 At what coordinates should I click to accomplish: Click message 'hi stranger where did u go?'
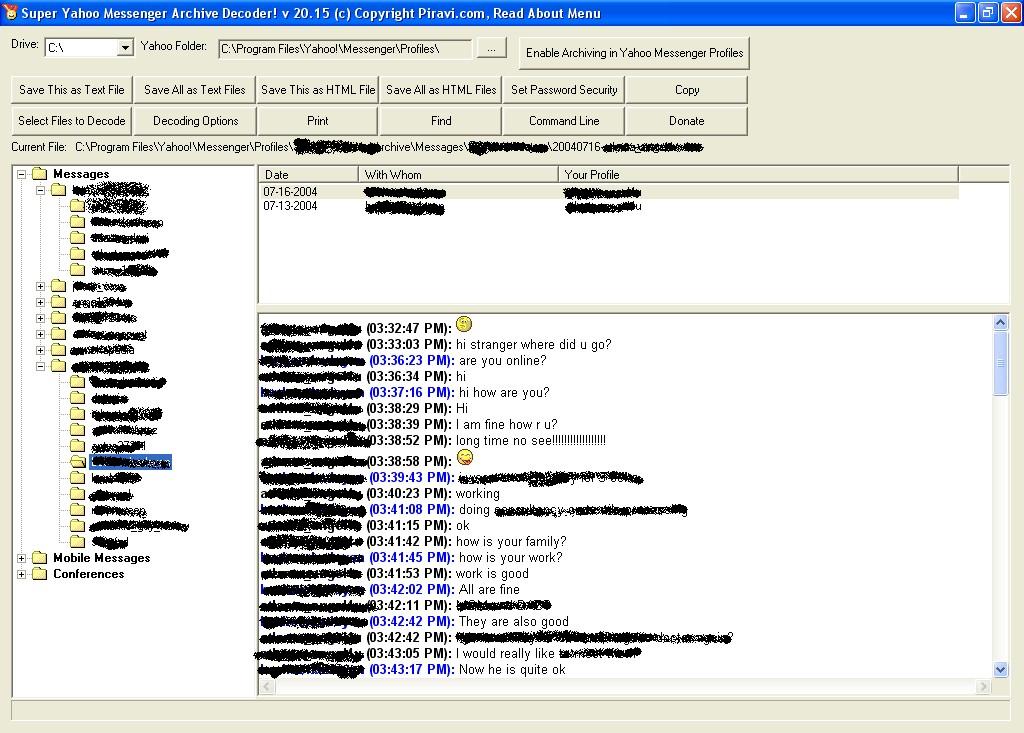[x=534, y=344]
